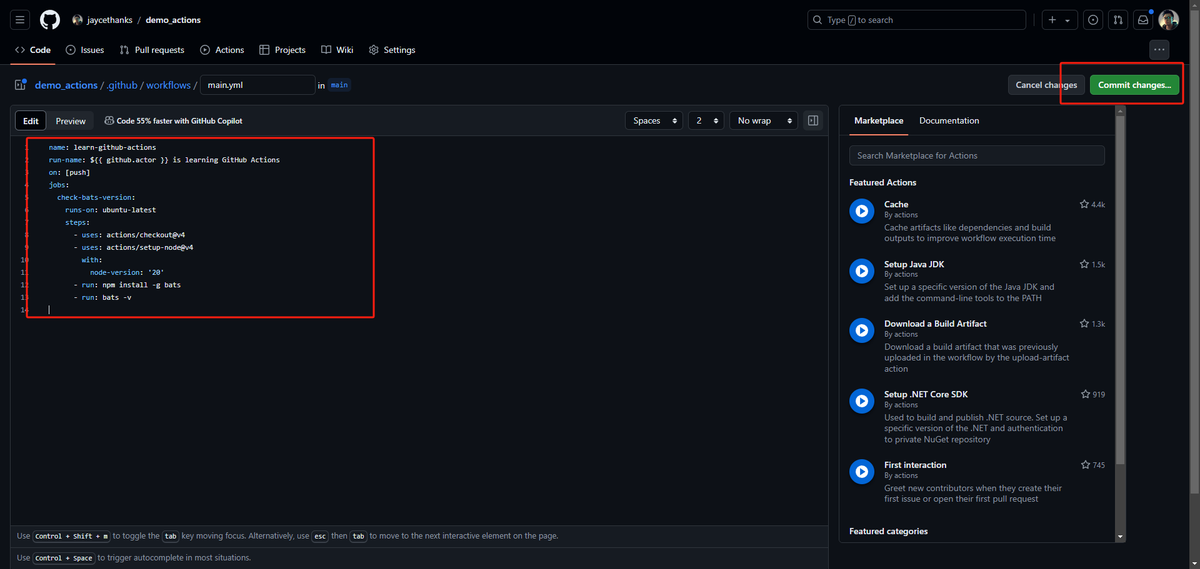Click the user profile avatar
This screenshot has width=1200, height=569.
(x=1169, y=20)
